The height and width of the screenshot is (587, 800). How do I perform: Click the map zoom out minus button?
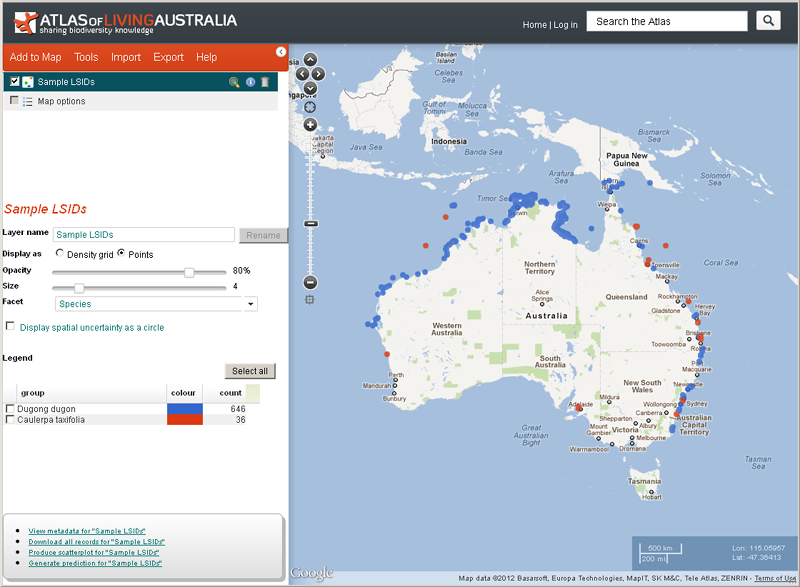310,283
